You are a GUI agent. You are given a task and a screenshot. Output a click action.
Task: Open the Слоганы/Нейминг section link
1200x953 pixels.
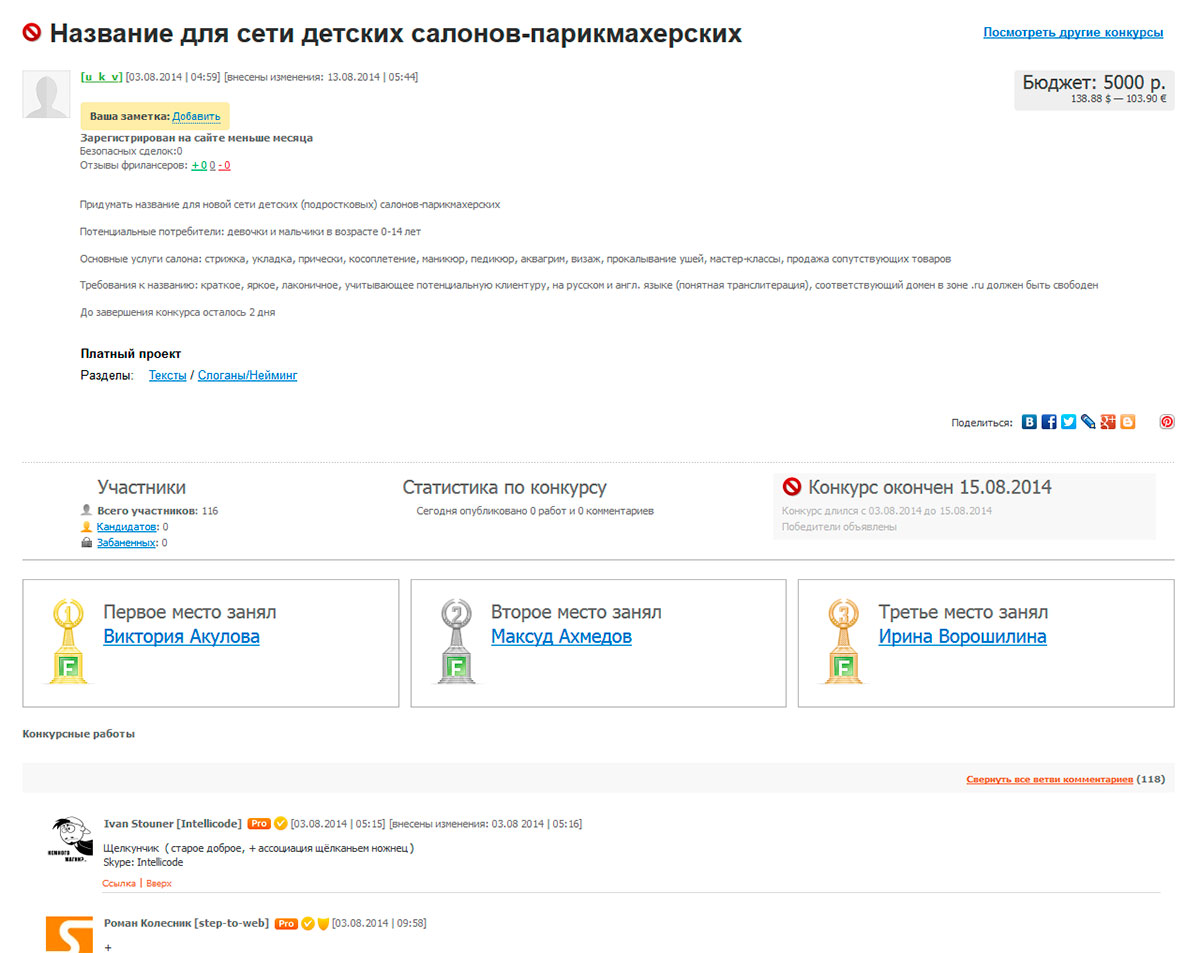pyautogui.click(x=247, y=375)
